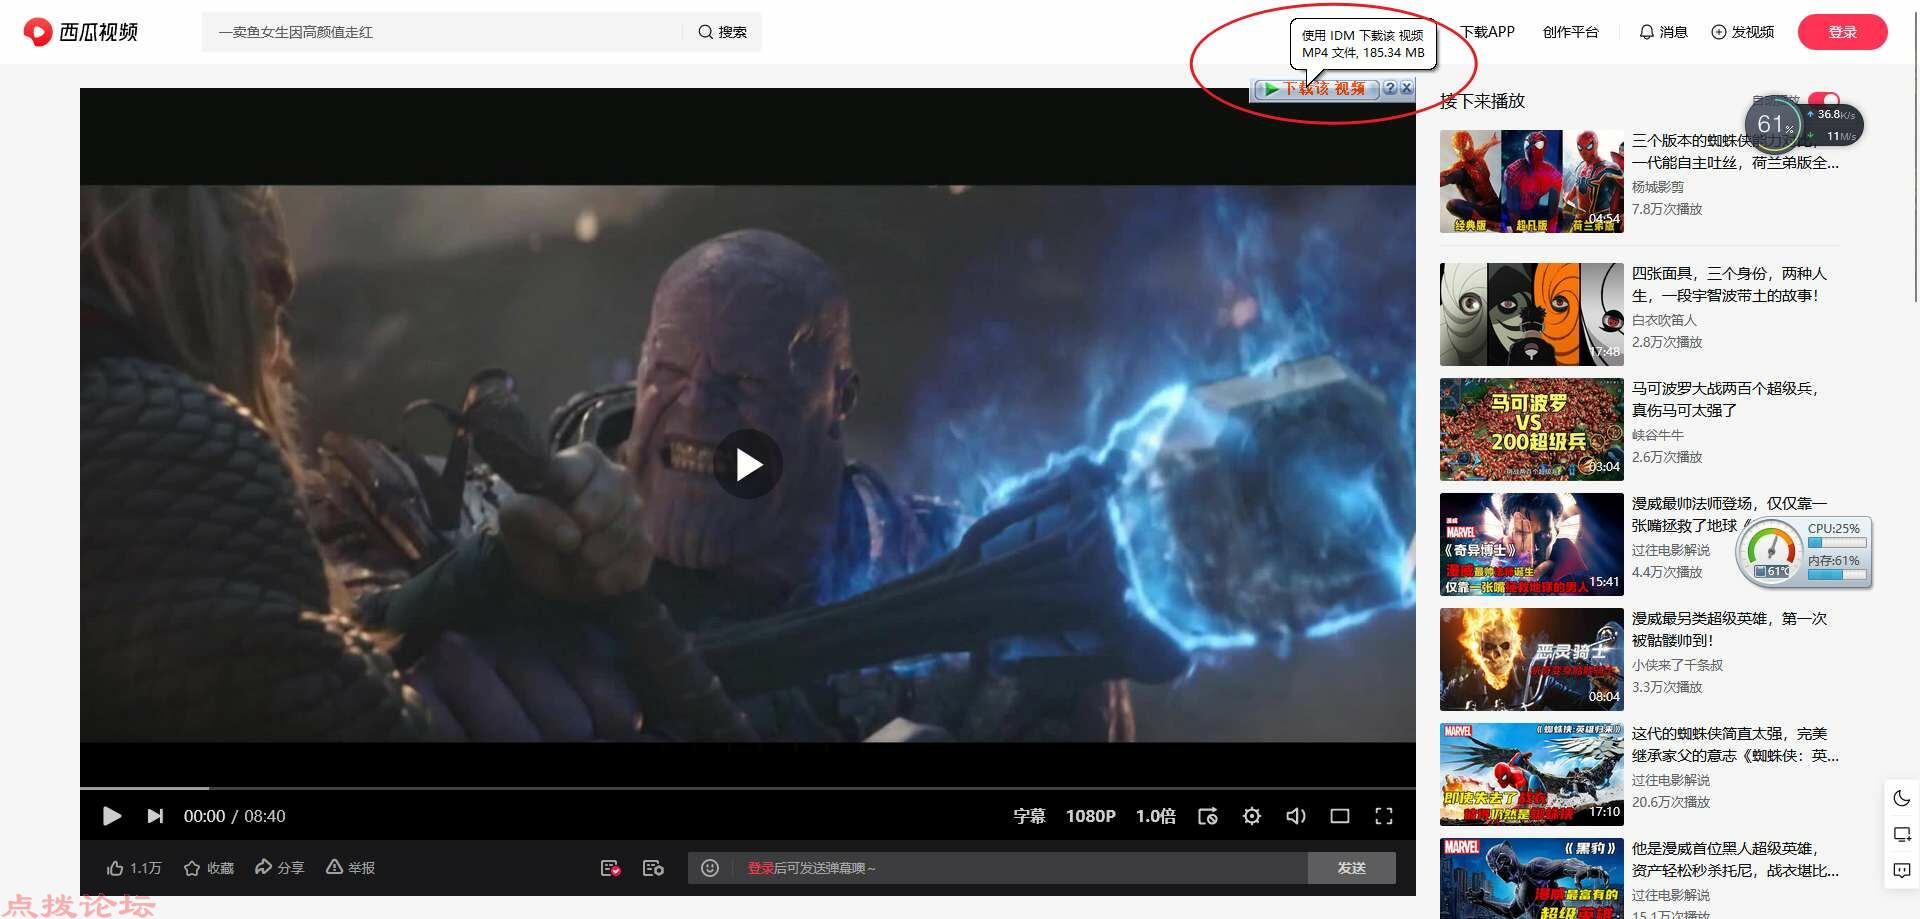The image size is (1920, 919).
Task: Share the video (分享)
Action: pos(279,867)
